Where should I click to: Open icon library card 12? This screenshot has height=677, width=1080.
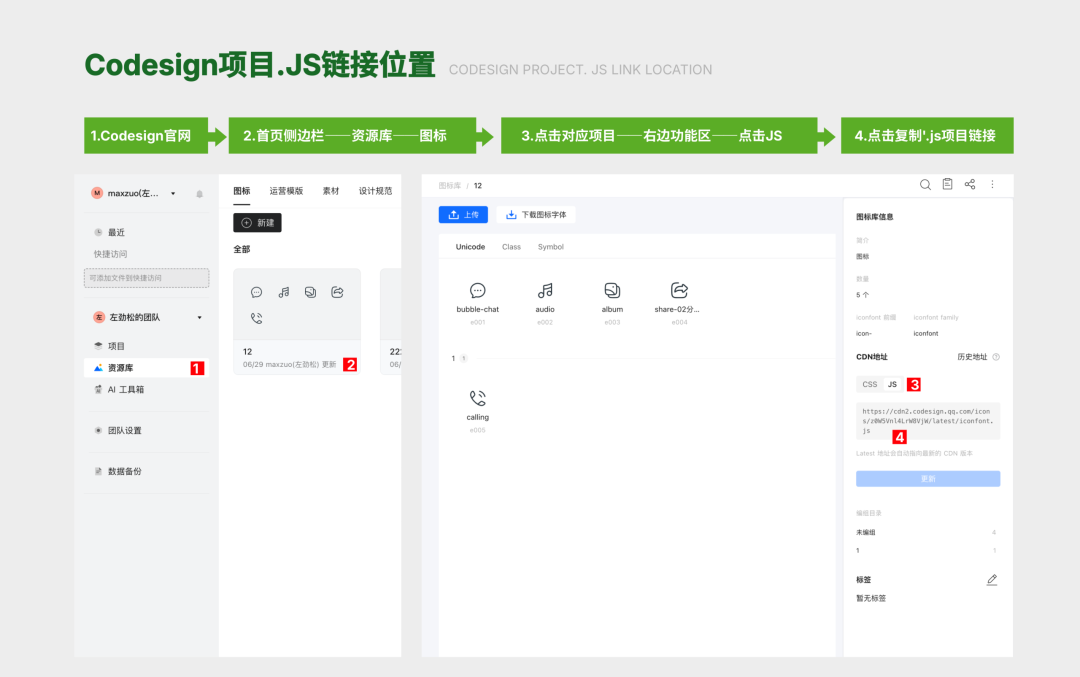point(297,322)
